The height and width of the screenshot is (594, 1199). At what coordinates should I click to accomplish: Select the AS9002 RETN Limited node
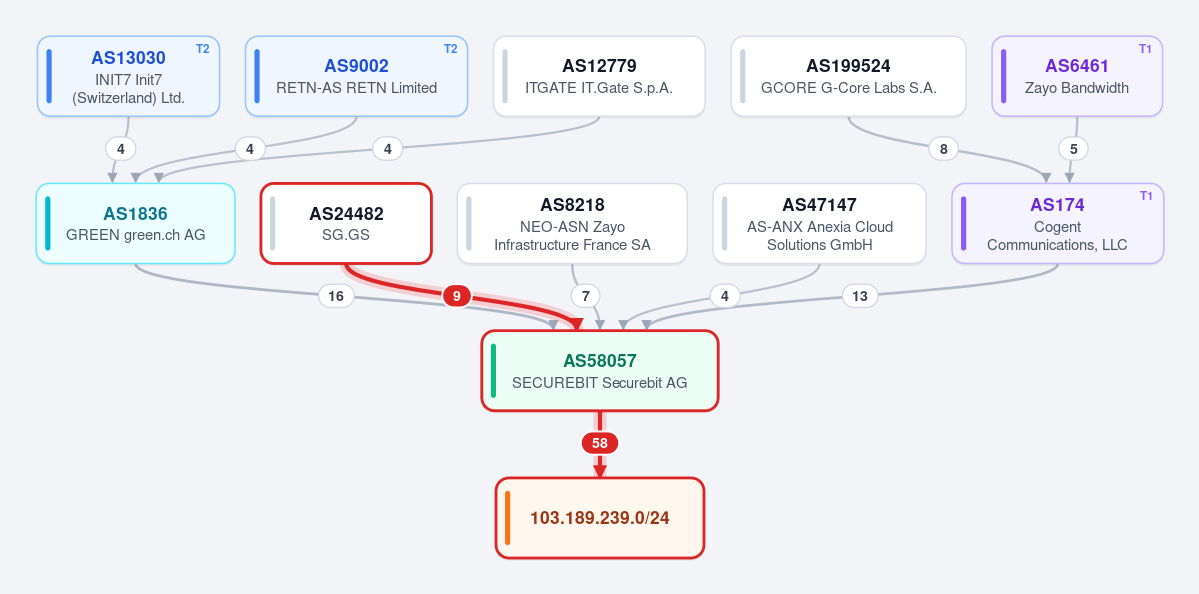pyautogui.click(x=356, y=76)
